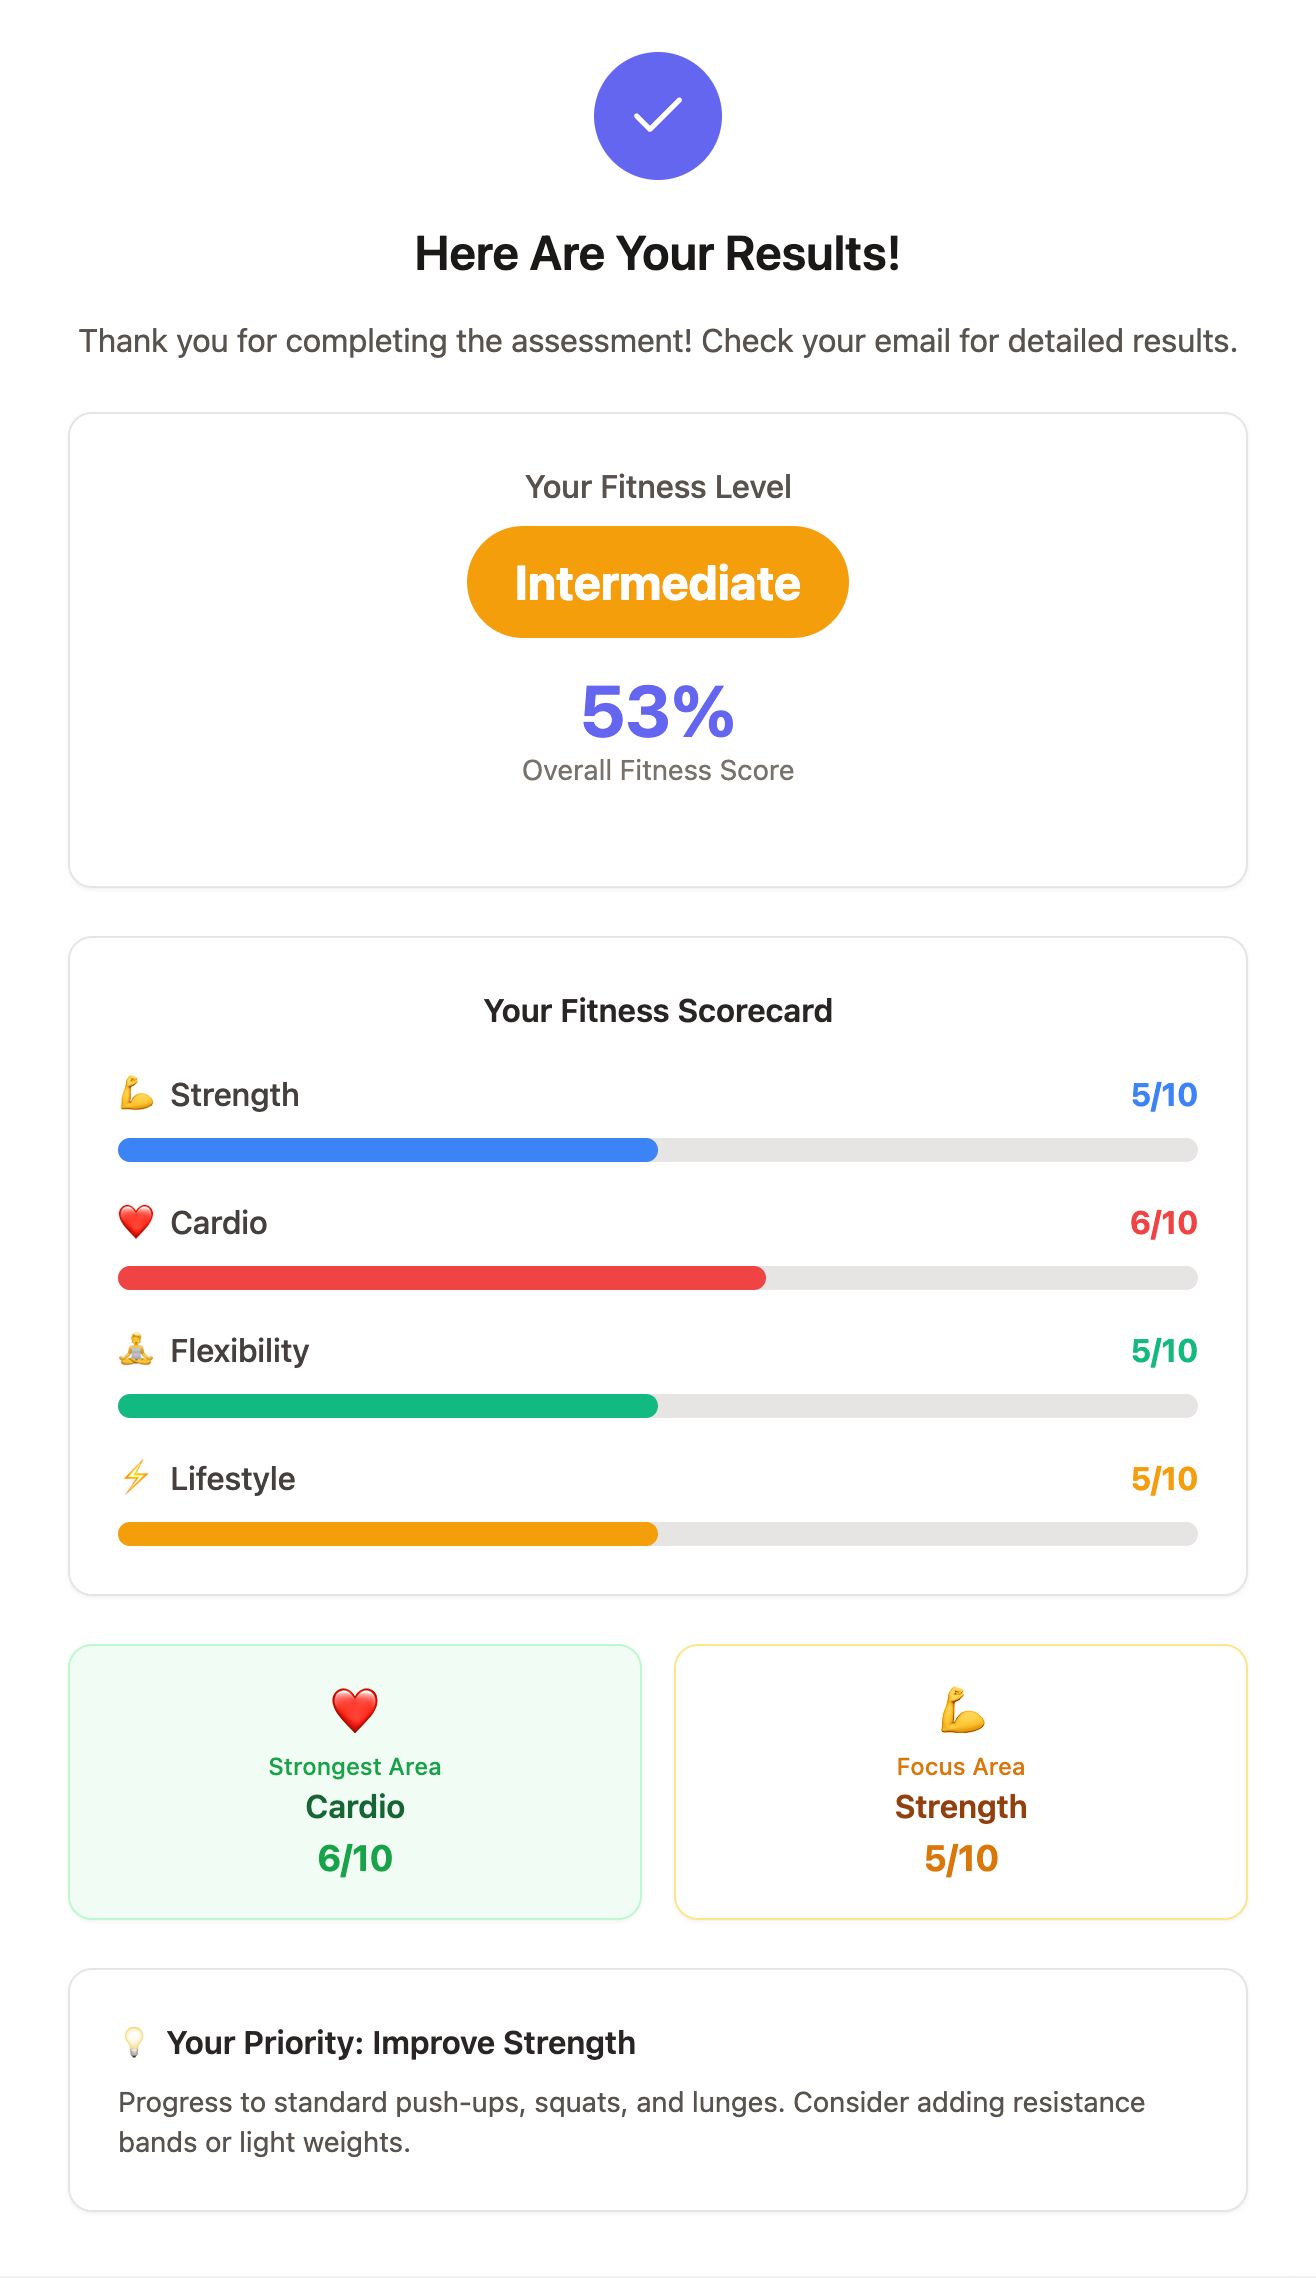This screenshot has height=2278, width=1316.
Task: Click the yoga person icon beside Flexibility
Action: click(136, 1350)
